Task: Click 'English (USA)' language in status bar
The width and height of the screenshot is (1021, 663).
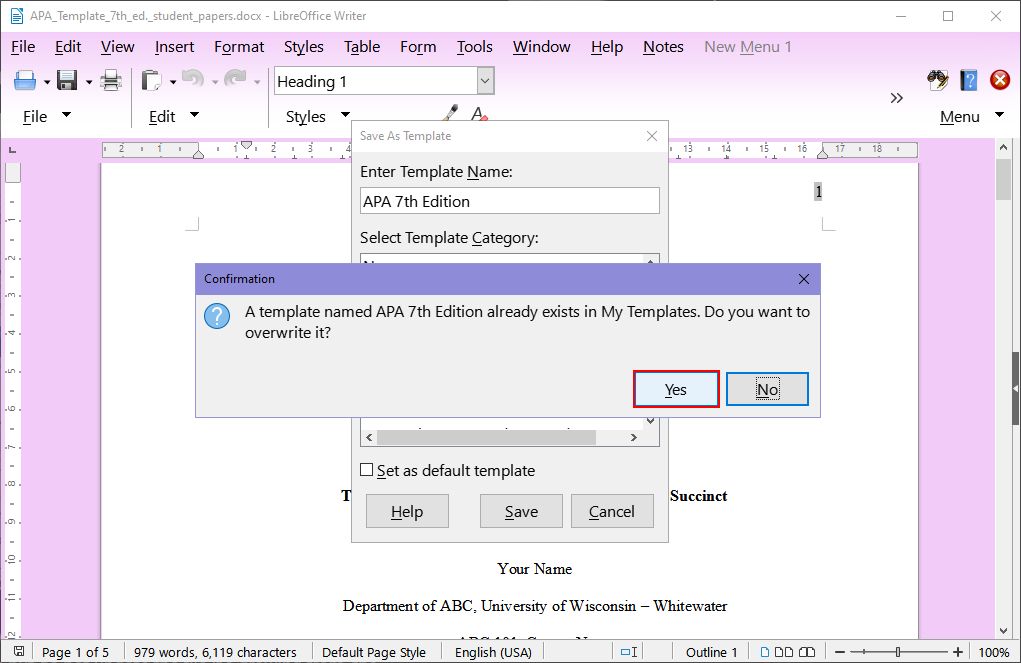Action: (493, 652)
